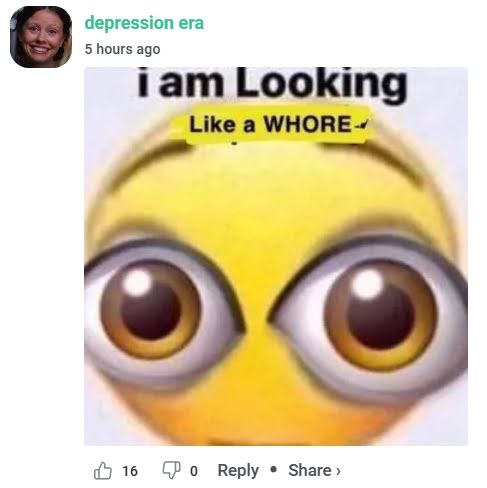Open the Share chevron arrow
This screenshot has height=488, width=487.
tap(338, 471)
